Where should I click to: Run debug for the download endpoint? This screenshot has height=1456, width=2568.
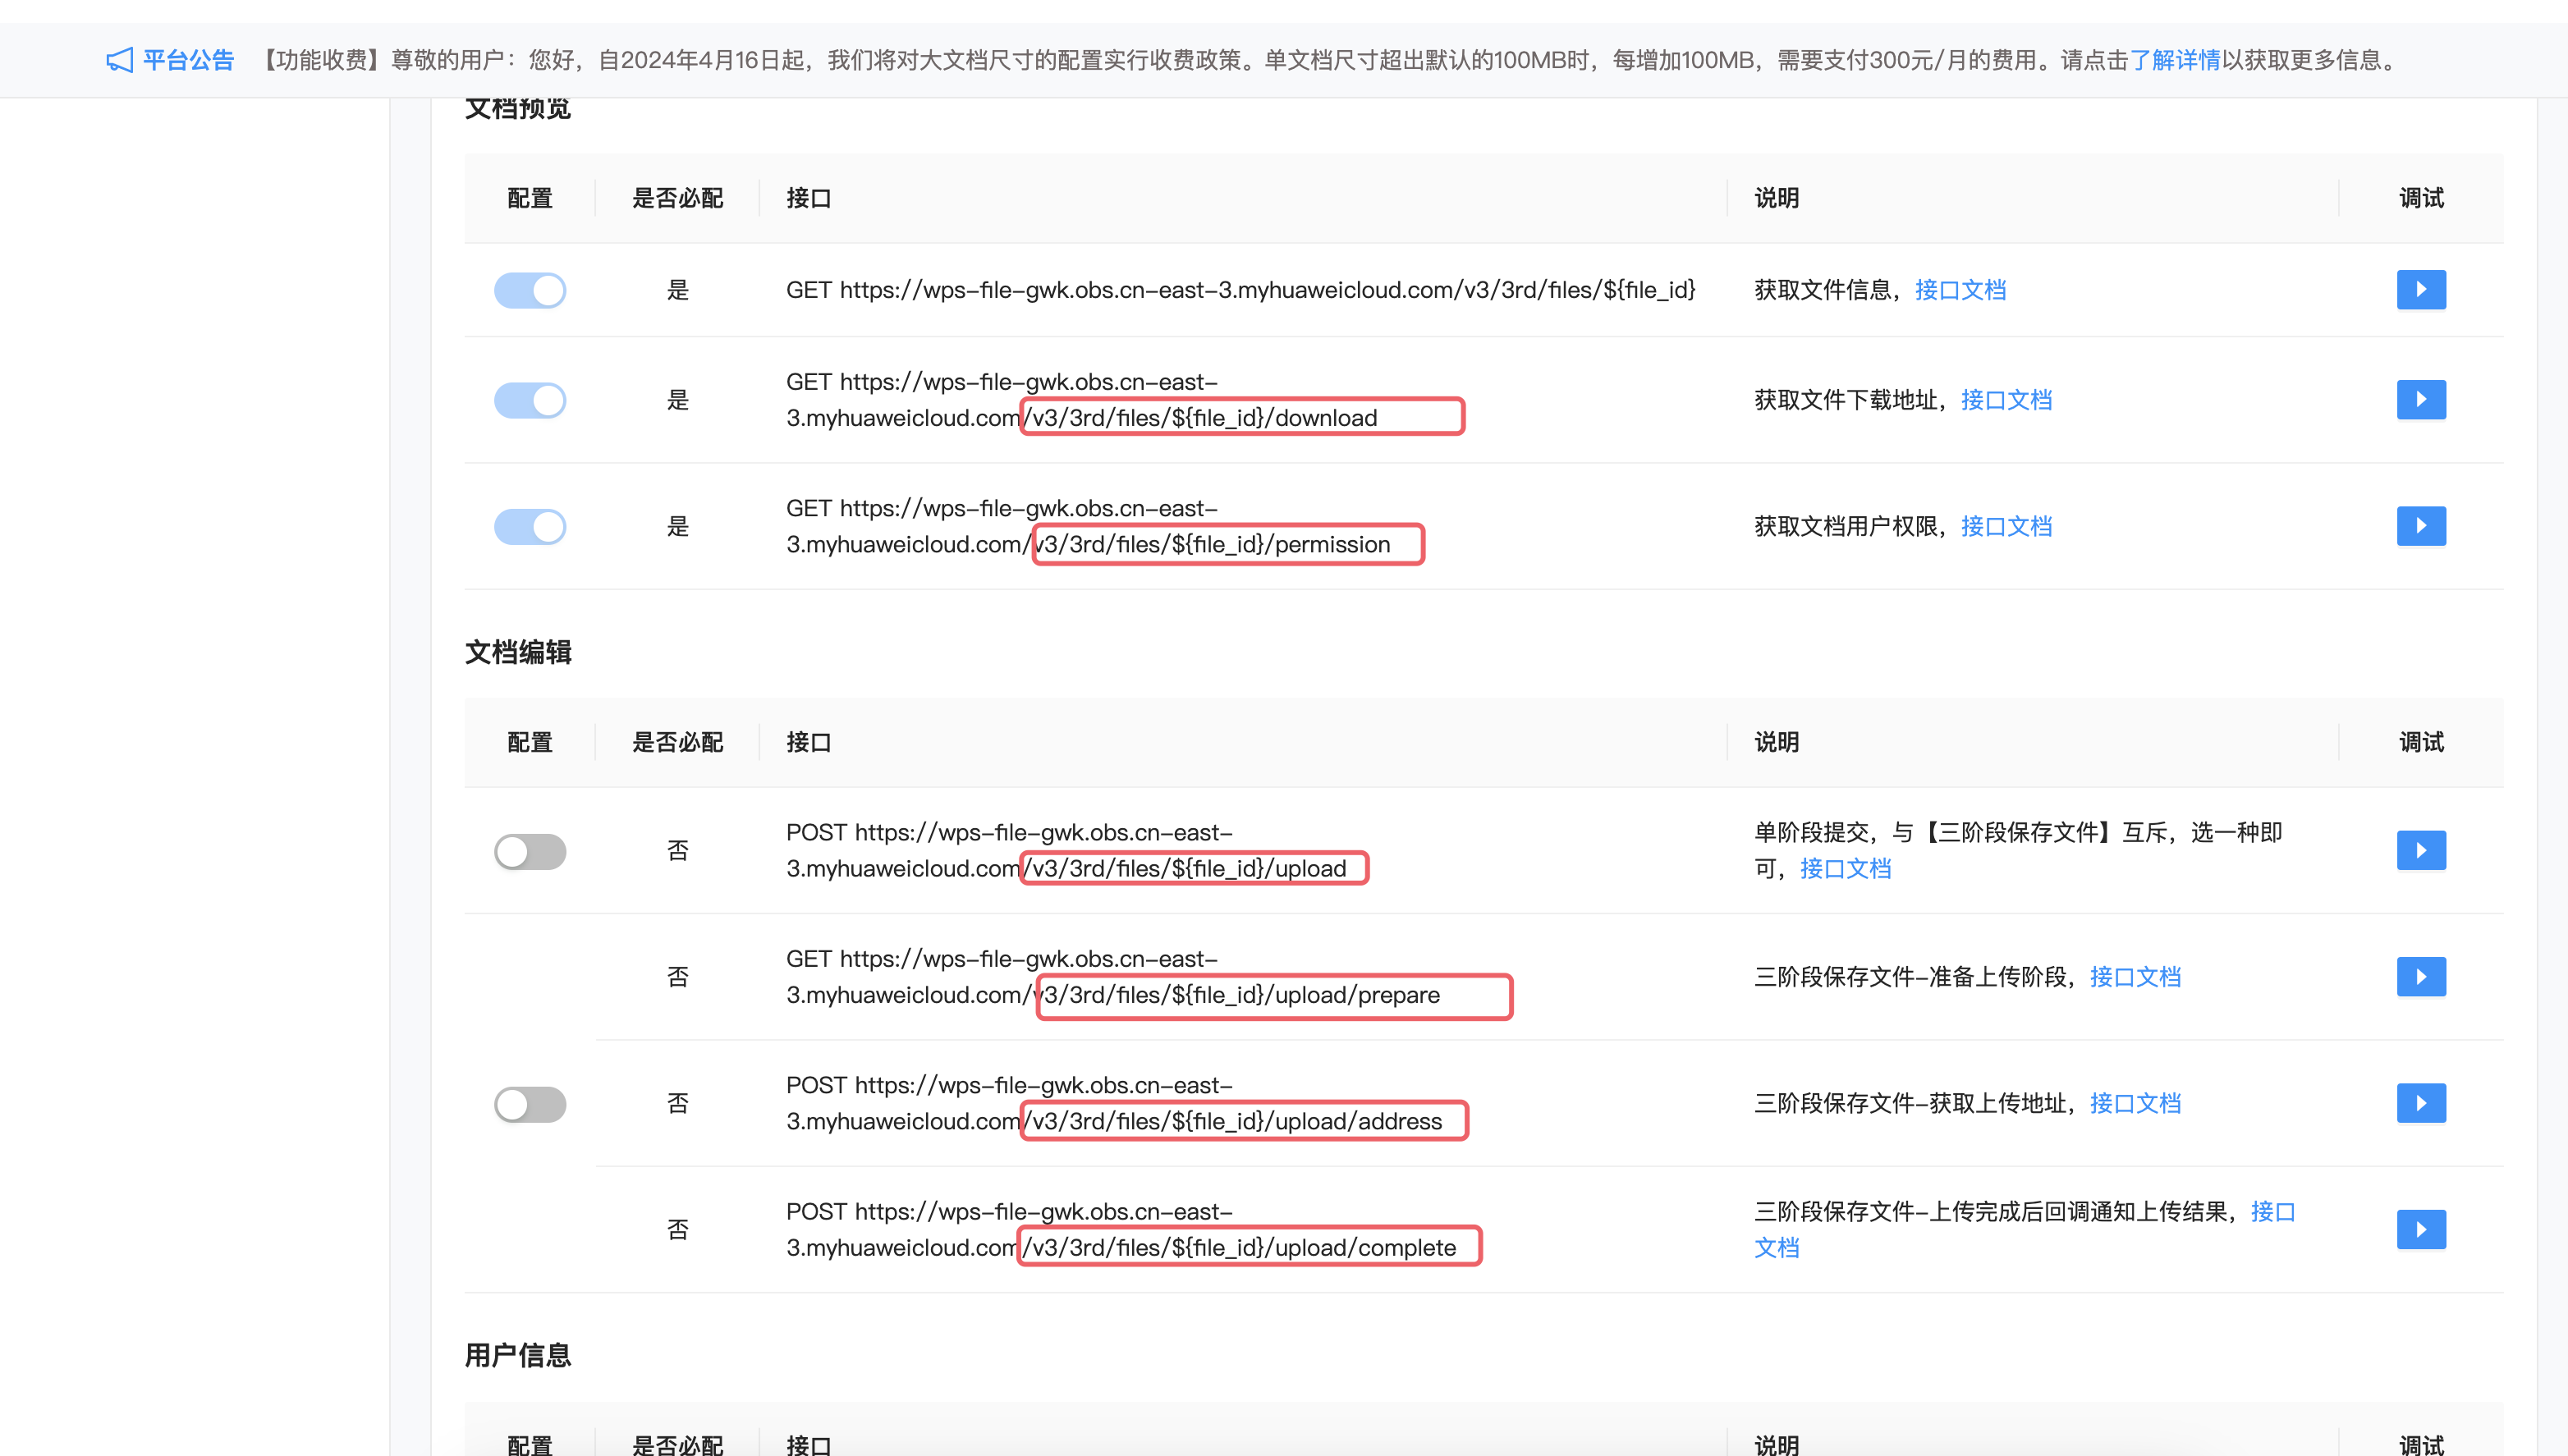[x=2421, y=400]
